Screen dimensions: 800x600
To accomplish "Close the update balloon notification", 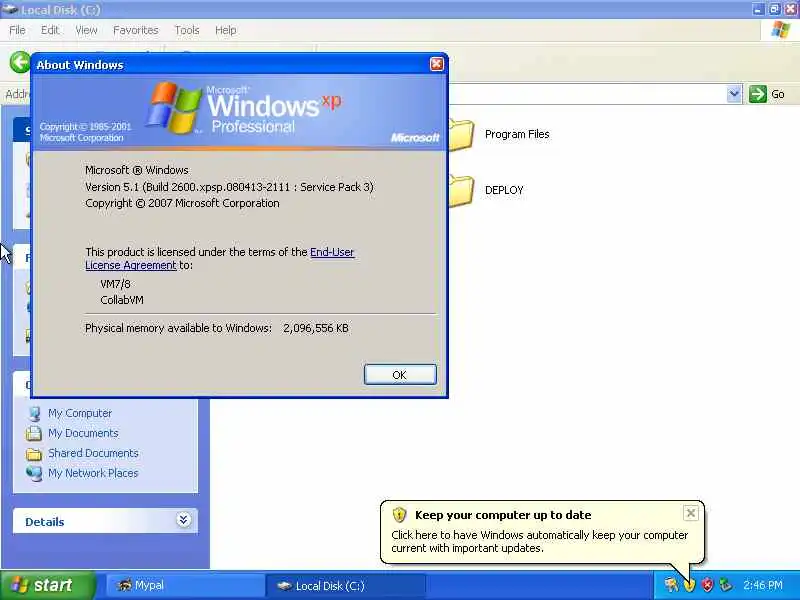I will (690, 513).
